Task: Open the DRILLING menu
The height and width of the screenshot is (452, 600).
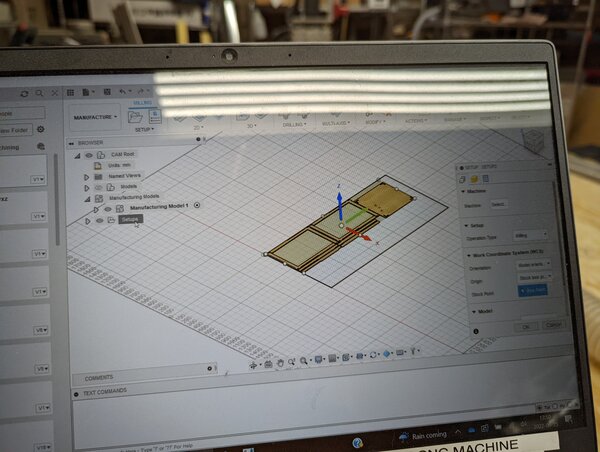Action: click(294, 124)
